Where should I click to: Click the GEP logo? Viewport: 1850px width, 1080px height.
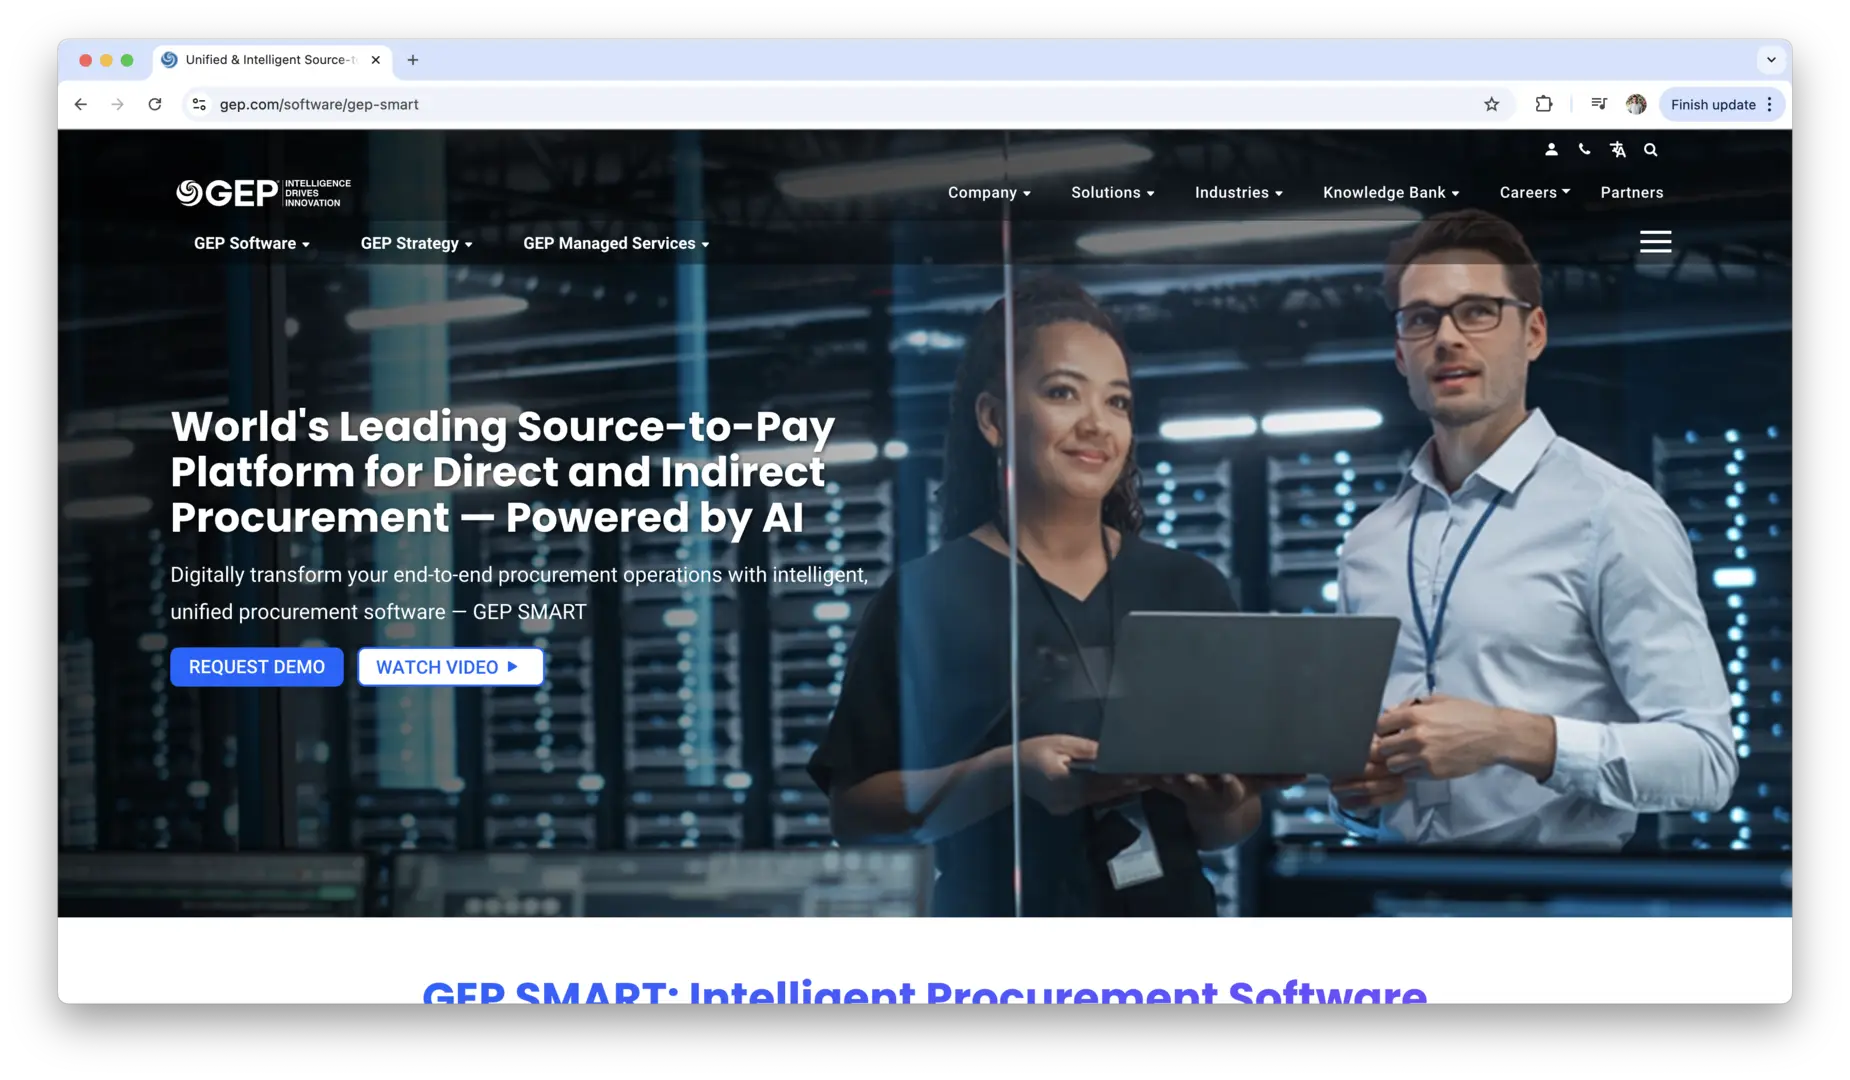[263, 192]
